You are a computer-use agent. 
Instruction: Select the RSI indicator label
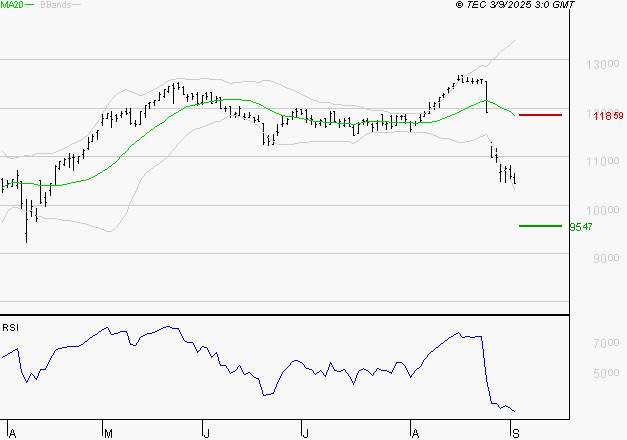pyautogui.click(x=10, y=327)
